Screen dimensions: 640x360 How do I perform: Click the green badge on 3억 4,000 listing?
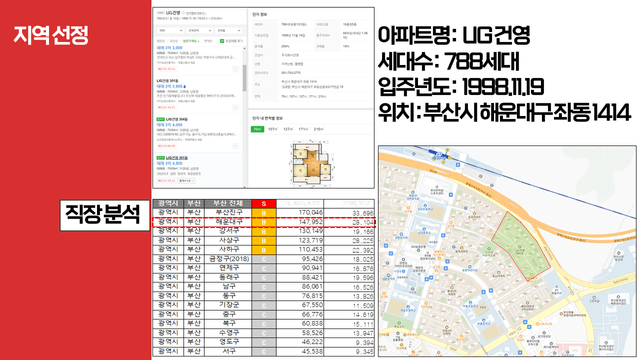tap(160, 119)
